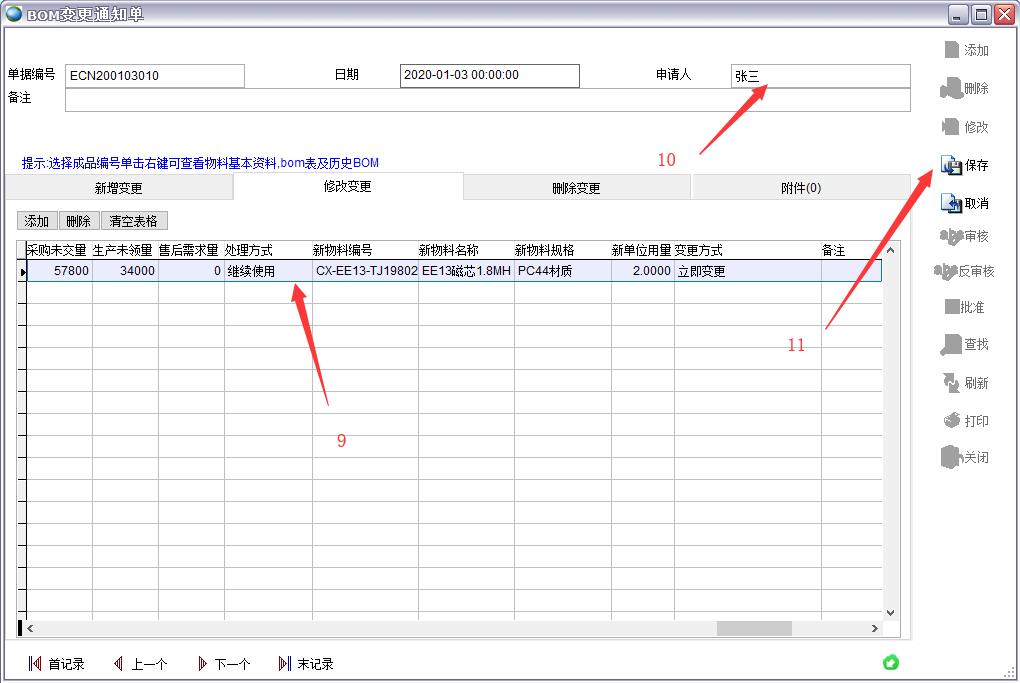
Task: Click the Add (添加) document icon in sidebar
Action: pyautogui.click(x=951, y=50)
